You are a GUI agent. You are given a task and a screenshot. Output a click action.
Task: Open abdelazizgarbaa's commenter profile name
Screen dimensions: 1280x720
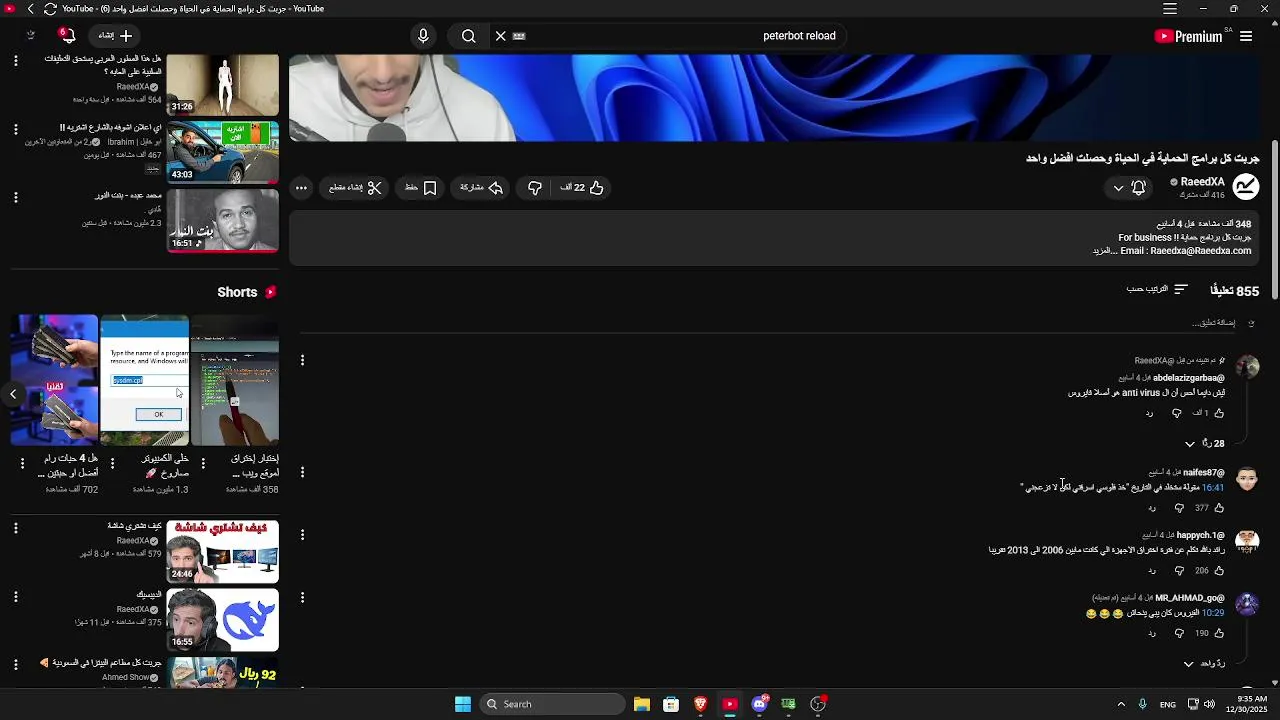pyautogui.click(x=1189, y=378)
